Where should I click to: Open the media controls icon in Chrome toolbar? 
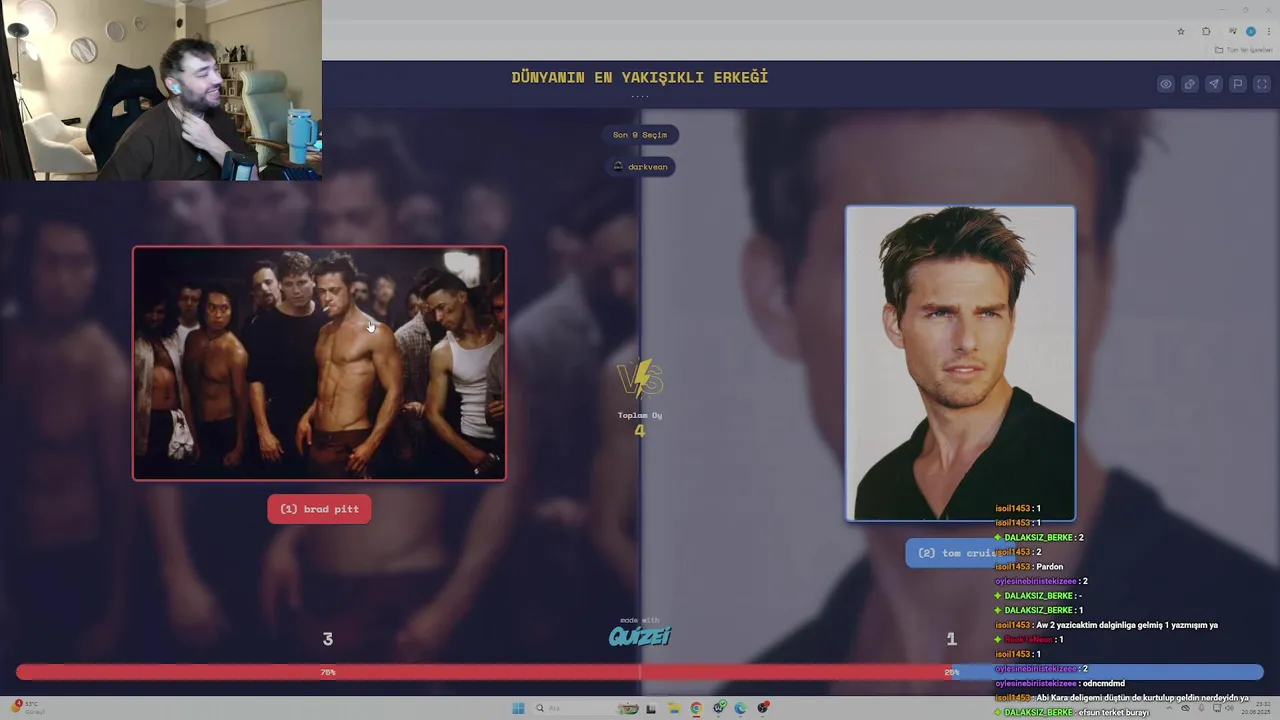point(1233,31)
